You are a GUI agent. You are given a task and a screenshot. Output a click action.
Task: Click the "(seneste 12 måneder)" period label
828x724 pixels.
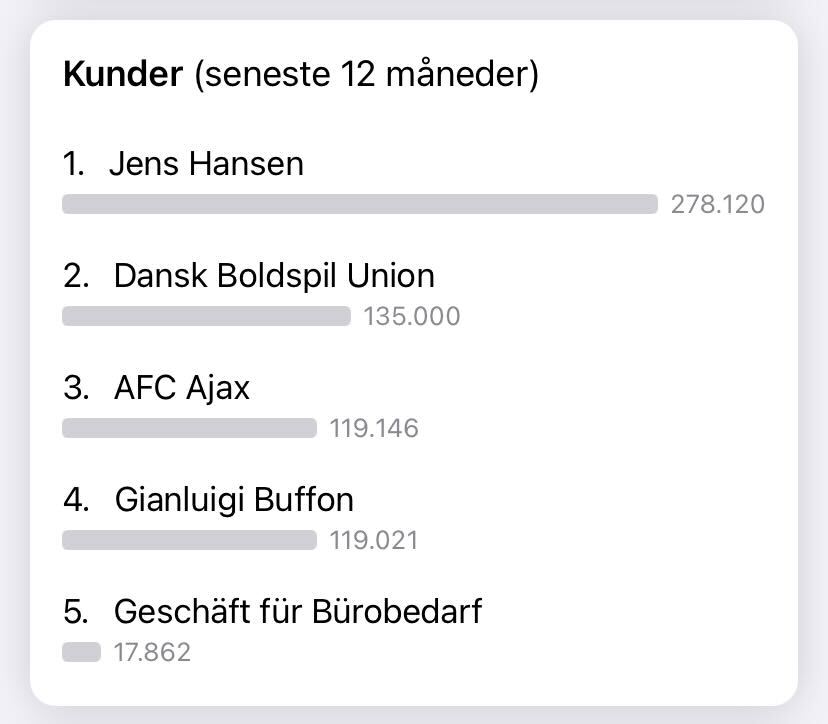[367, 73]
